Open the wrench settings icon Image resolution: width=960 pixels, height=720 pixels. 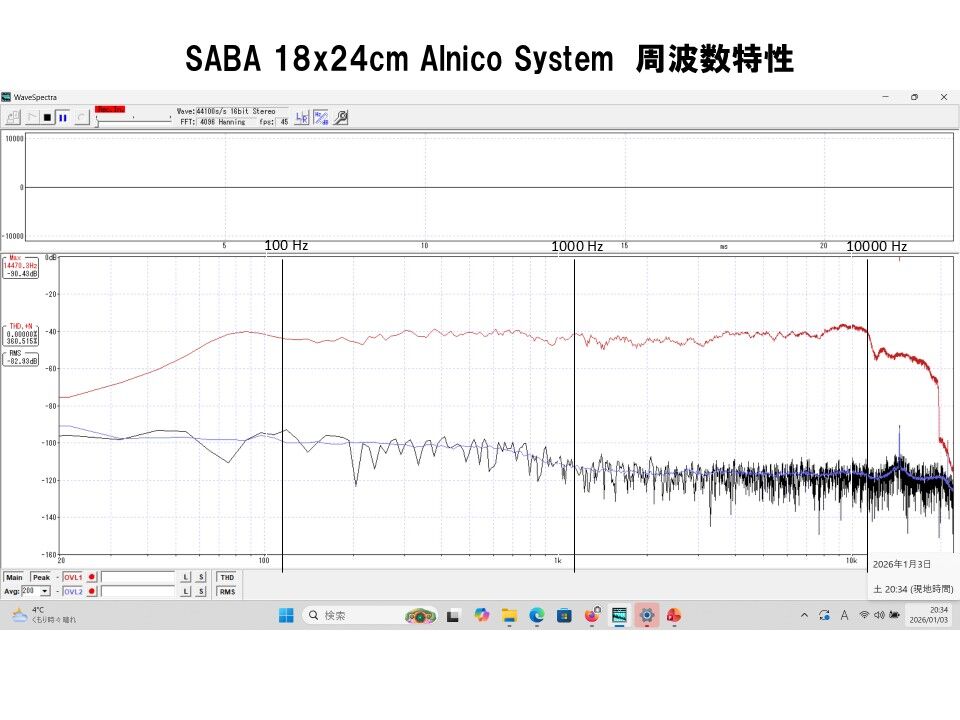(341, 118)
